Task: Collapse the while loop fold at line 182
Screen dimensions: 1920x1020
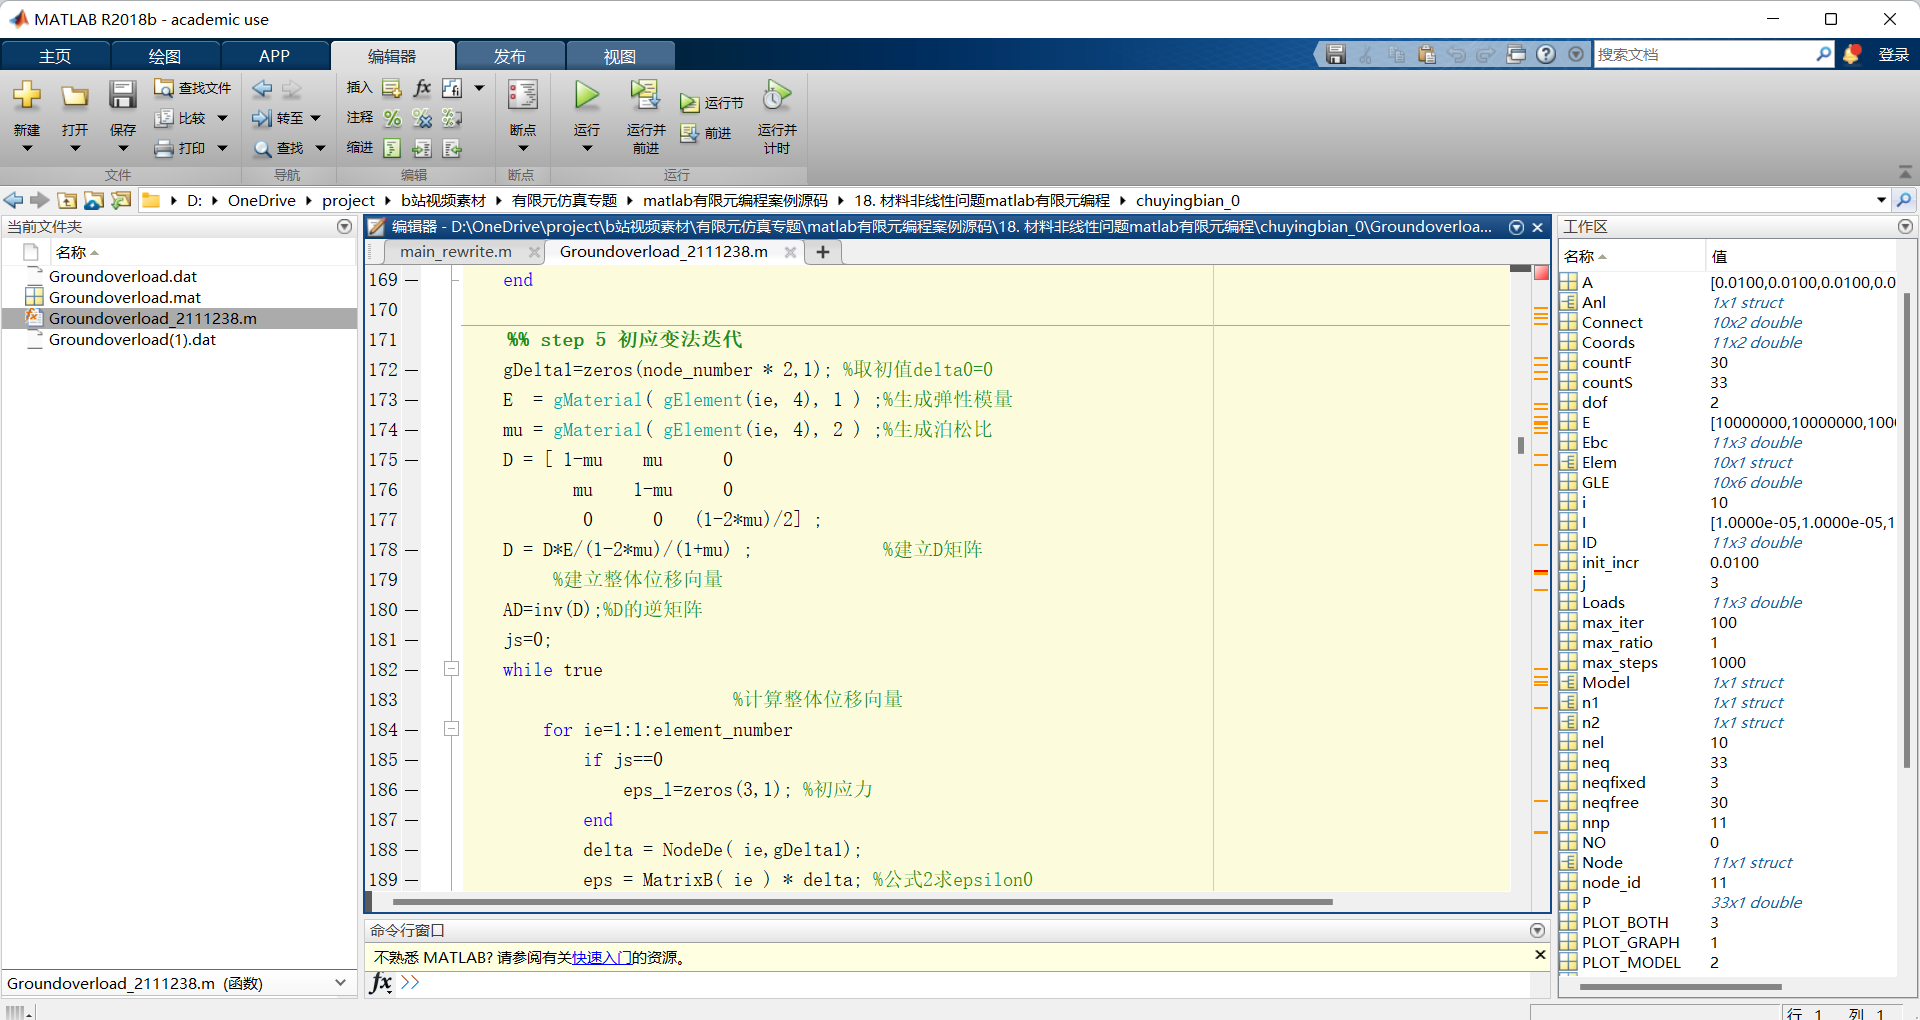Action: [x=452, y=669]
